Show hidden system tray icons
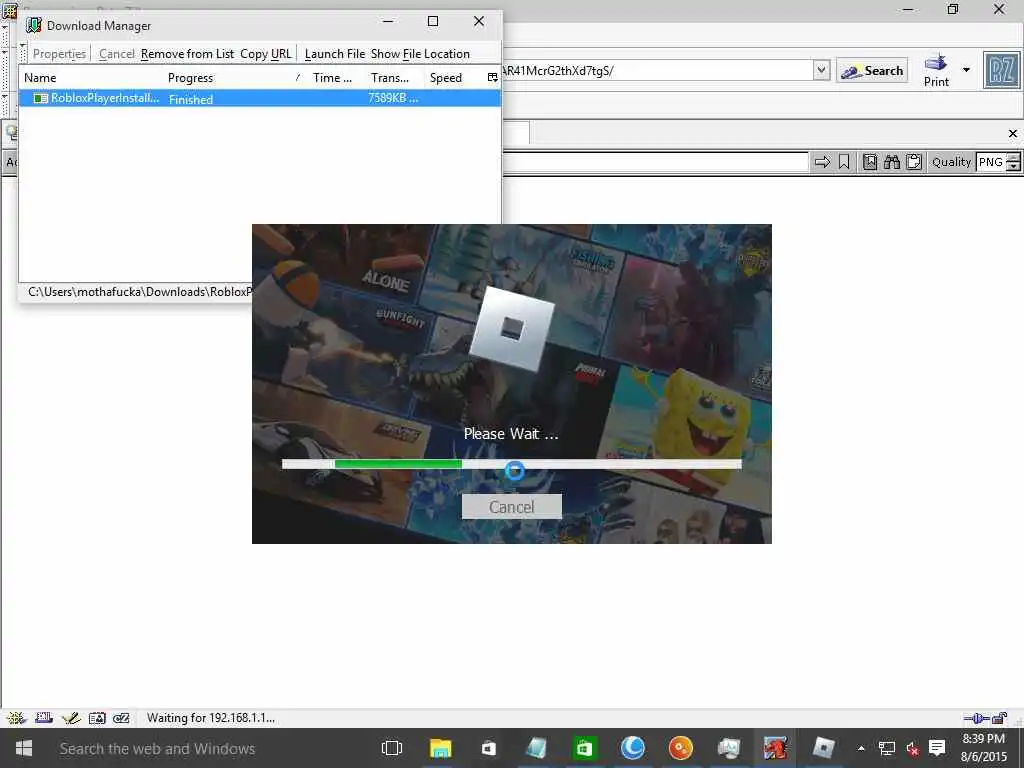The height and width of the screenshot is (768, 1024). (x=861, y=748)
